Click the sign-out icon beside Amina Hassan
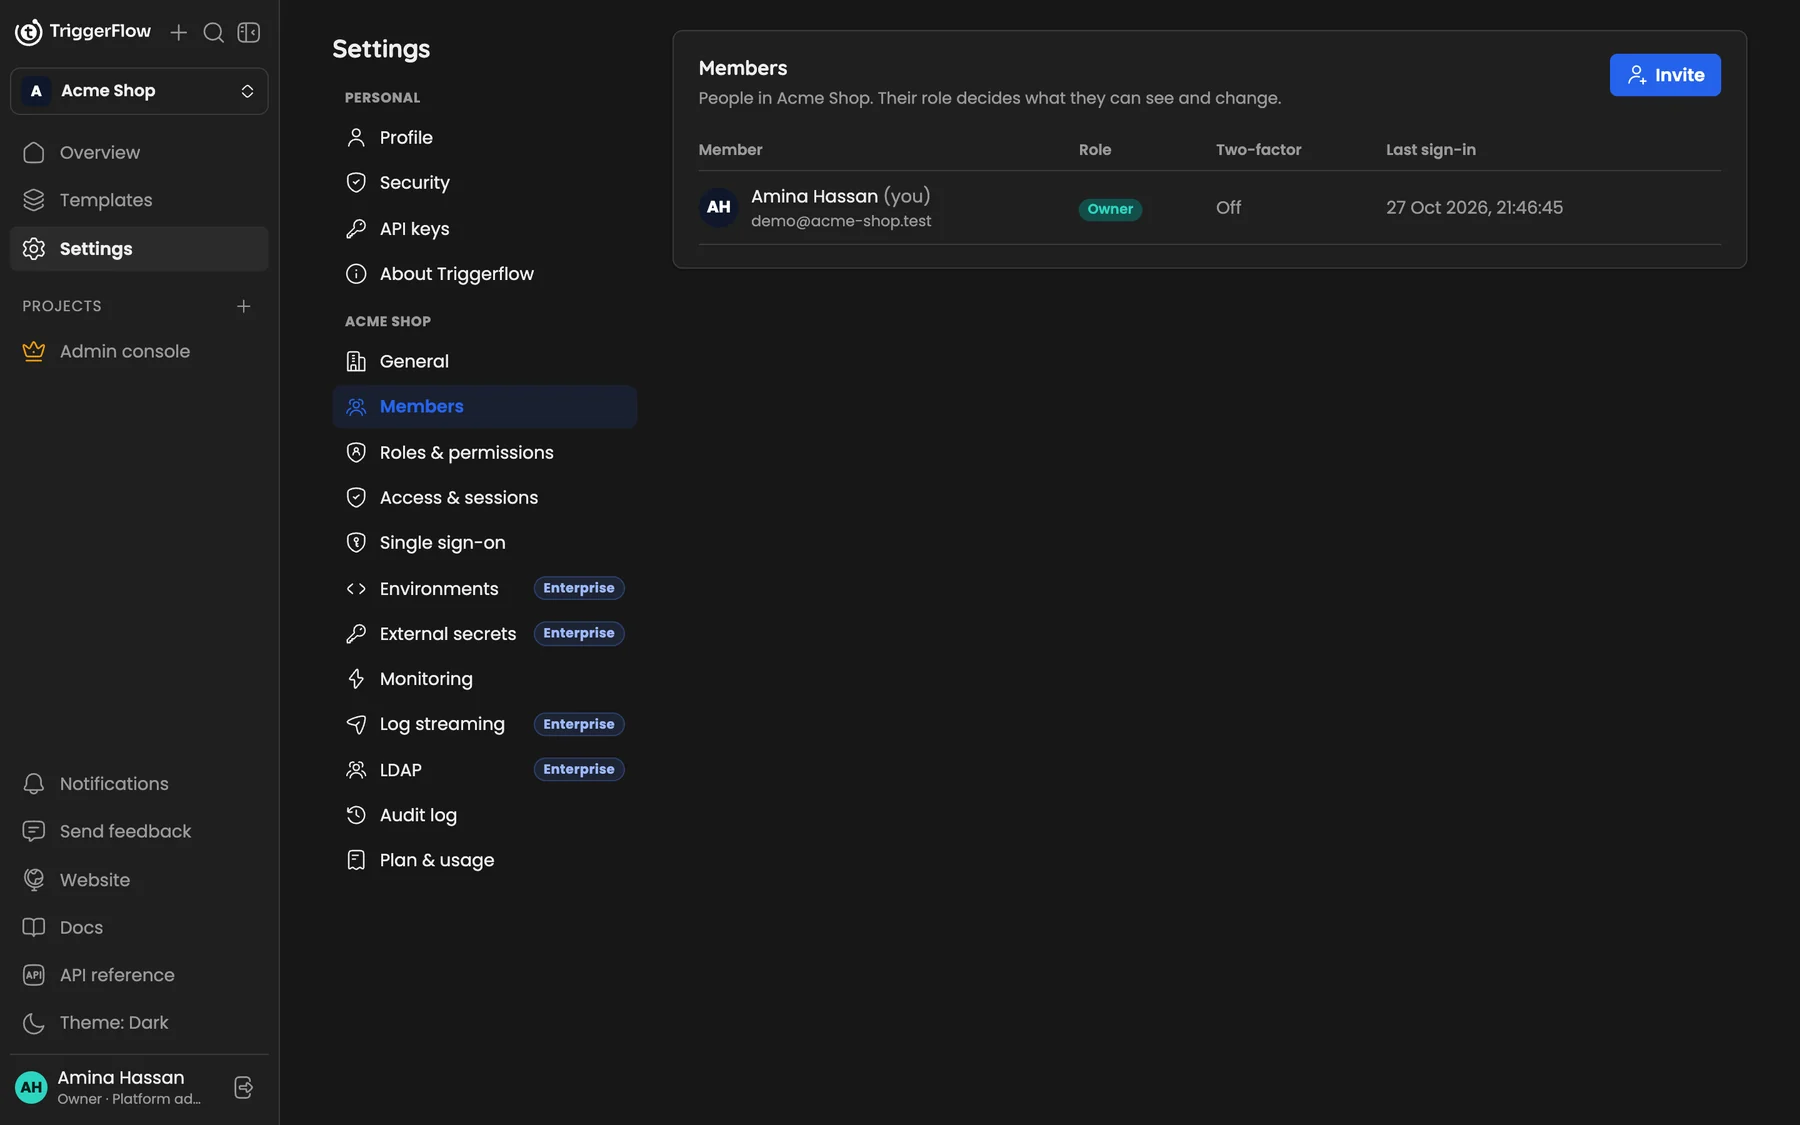 click(244, 1088)
